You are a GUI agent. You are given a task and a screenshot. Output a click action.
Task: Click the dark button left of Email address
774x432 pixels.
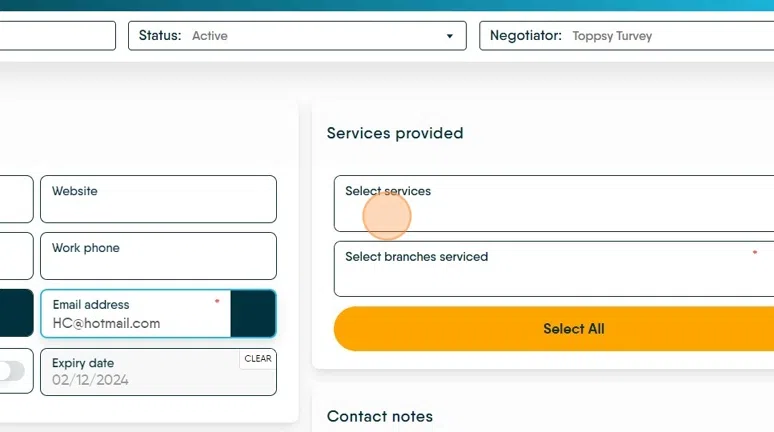pos(15,314)
